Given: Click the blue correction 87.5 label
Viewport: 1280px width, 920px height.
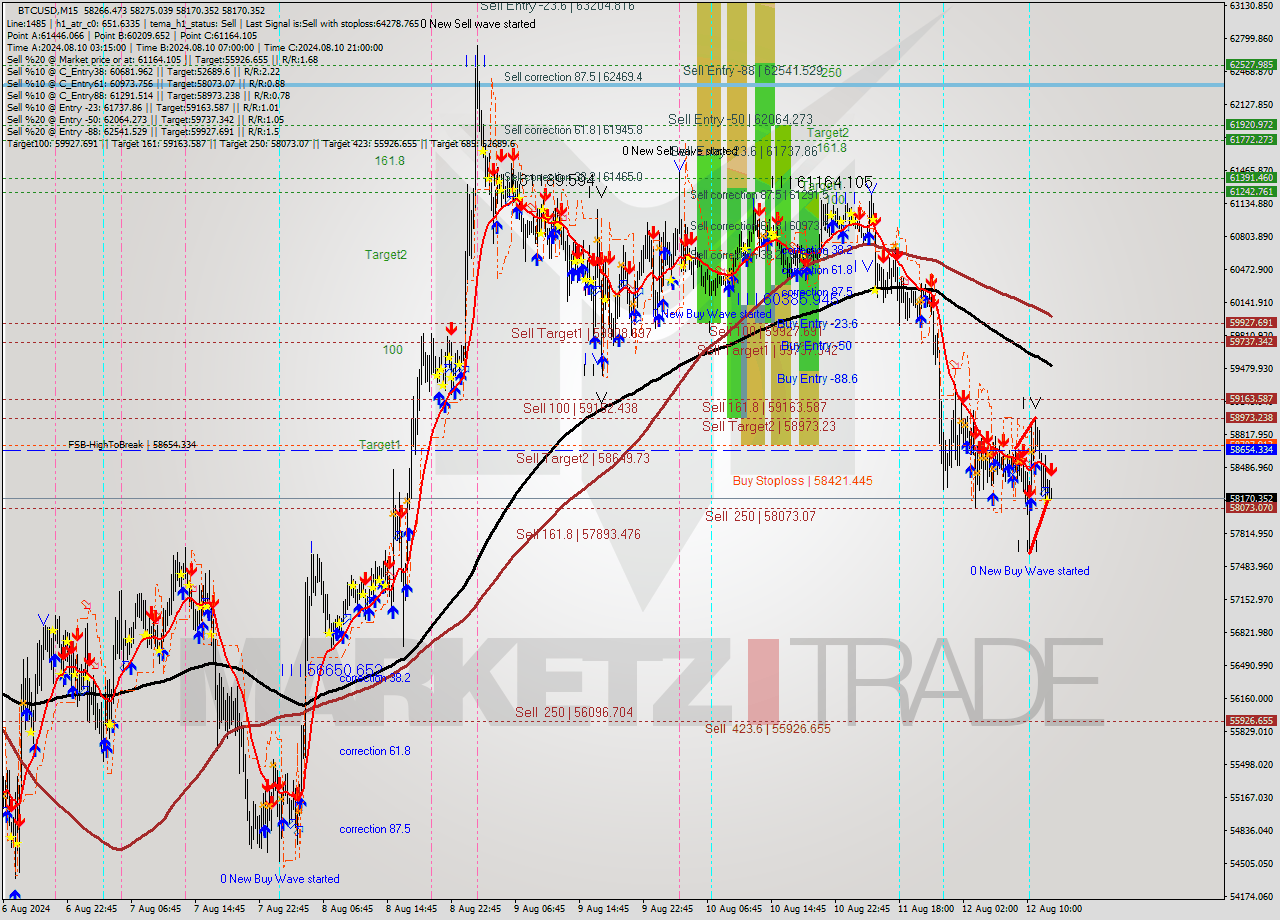Looking at the screenshot, I should tap(374, 829).
